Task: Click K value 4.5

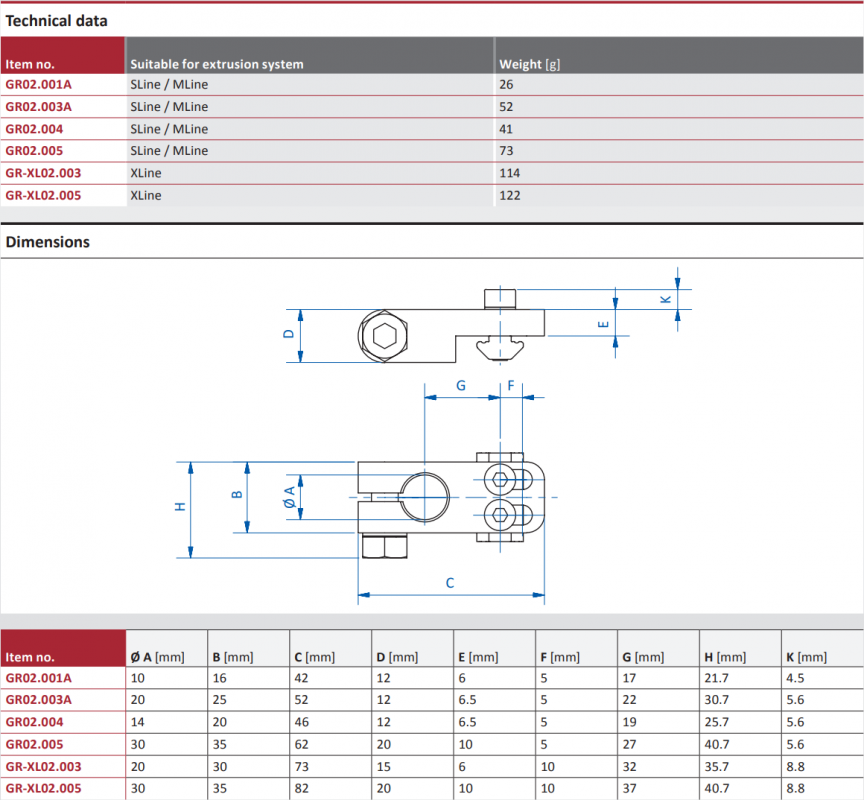Action: tap(795, 678)
